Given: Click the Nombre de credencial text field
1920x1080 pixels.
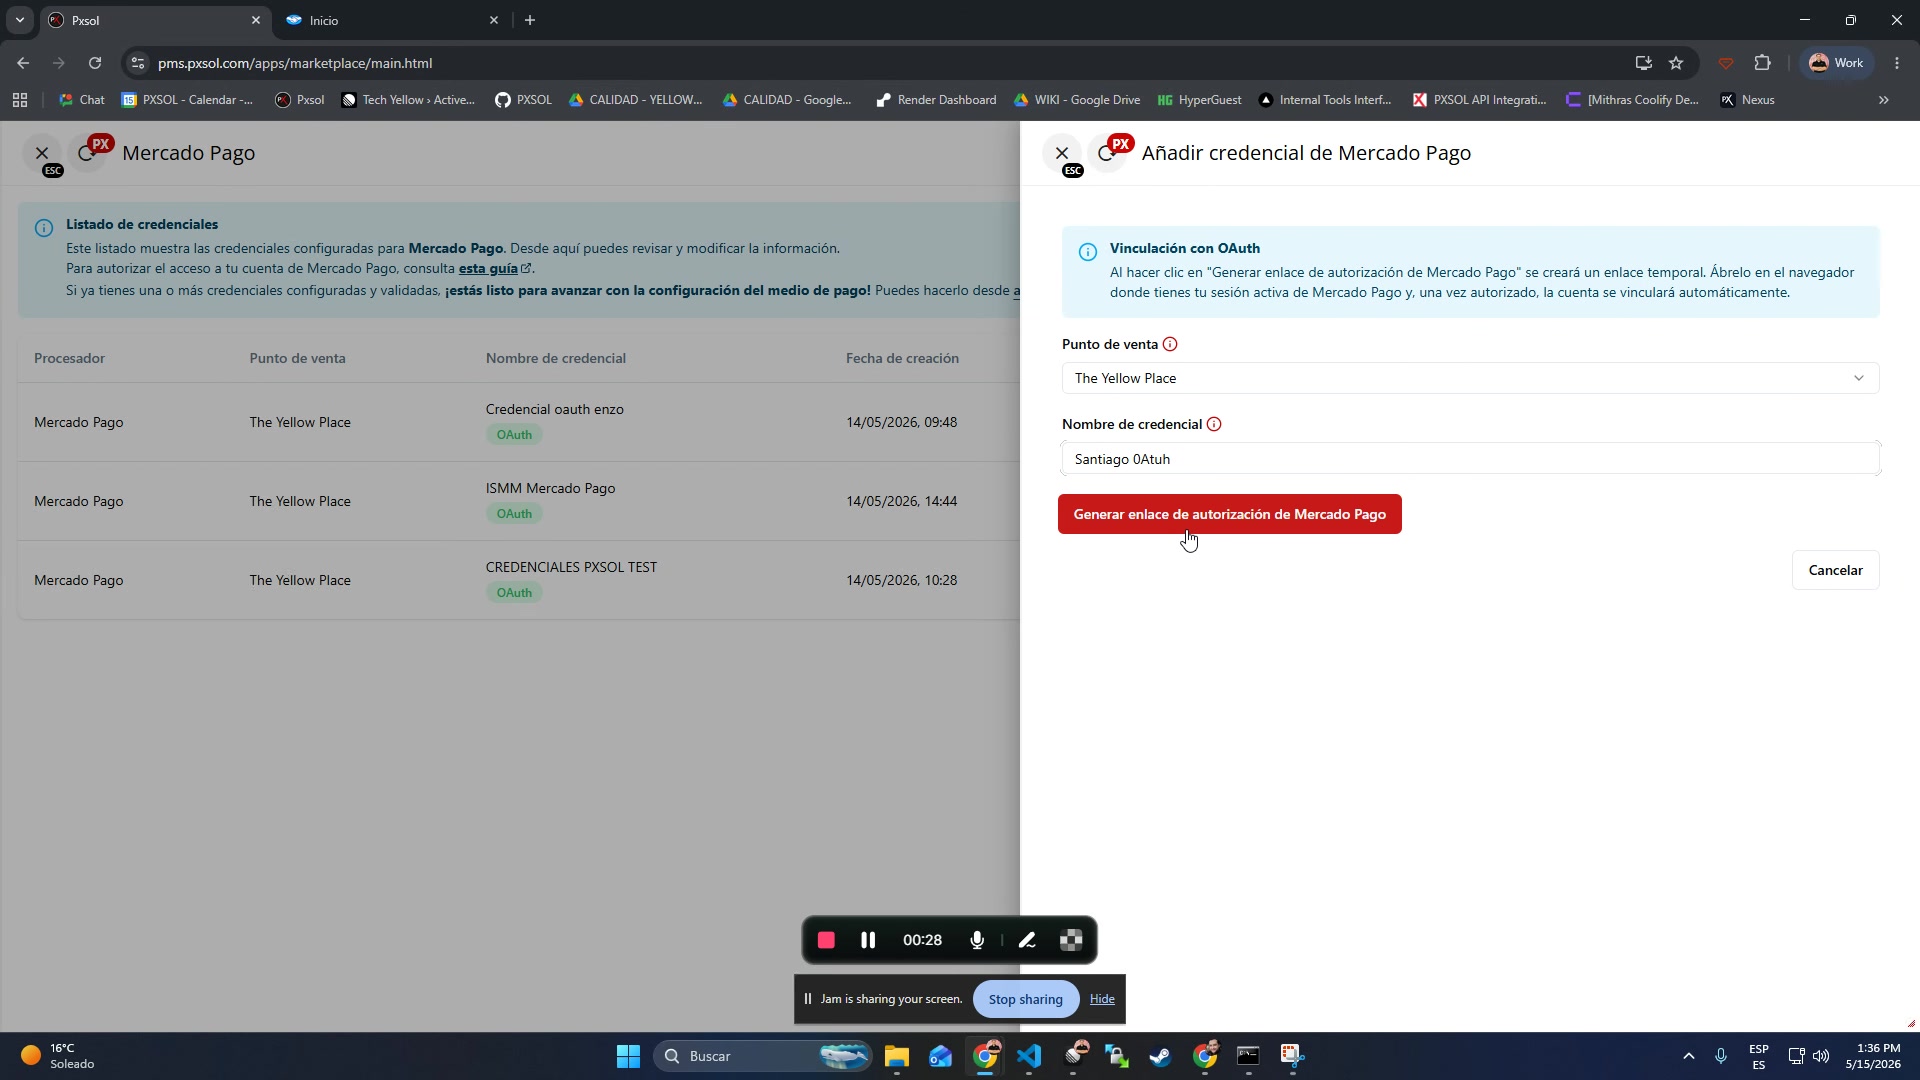Looking at the screenshot, I should tap(1470, 459).
